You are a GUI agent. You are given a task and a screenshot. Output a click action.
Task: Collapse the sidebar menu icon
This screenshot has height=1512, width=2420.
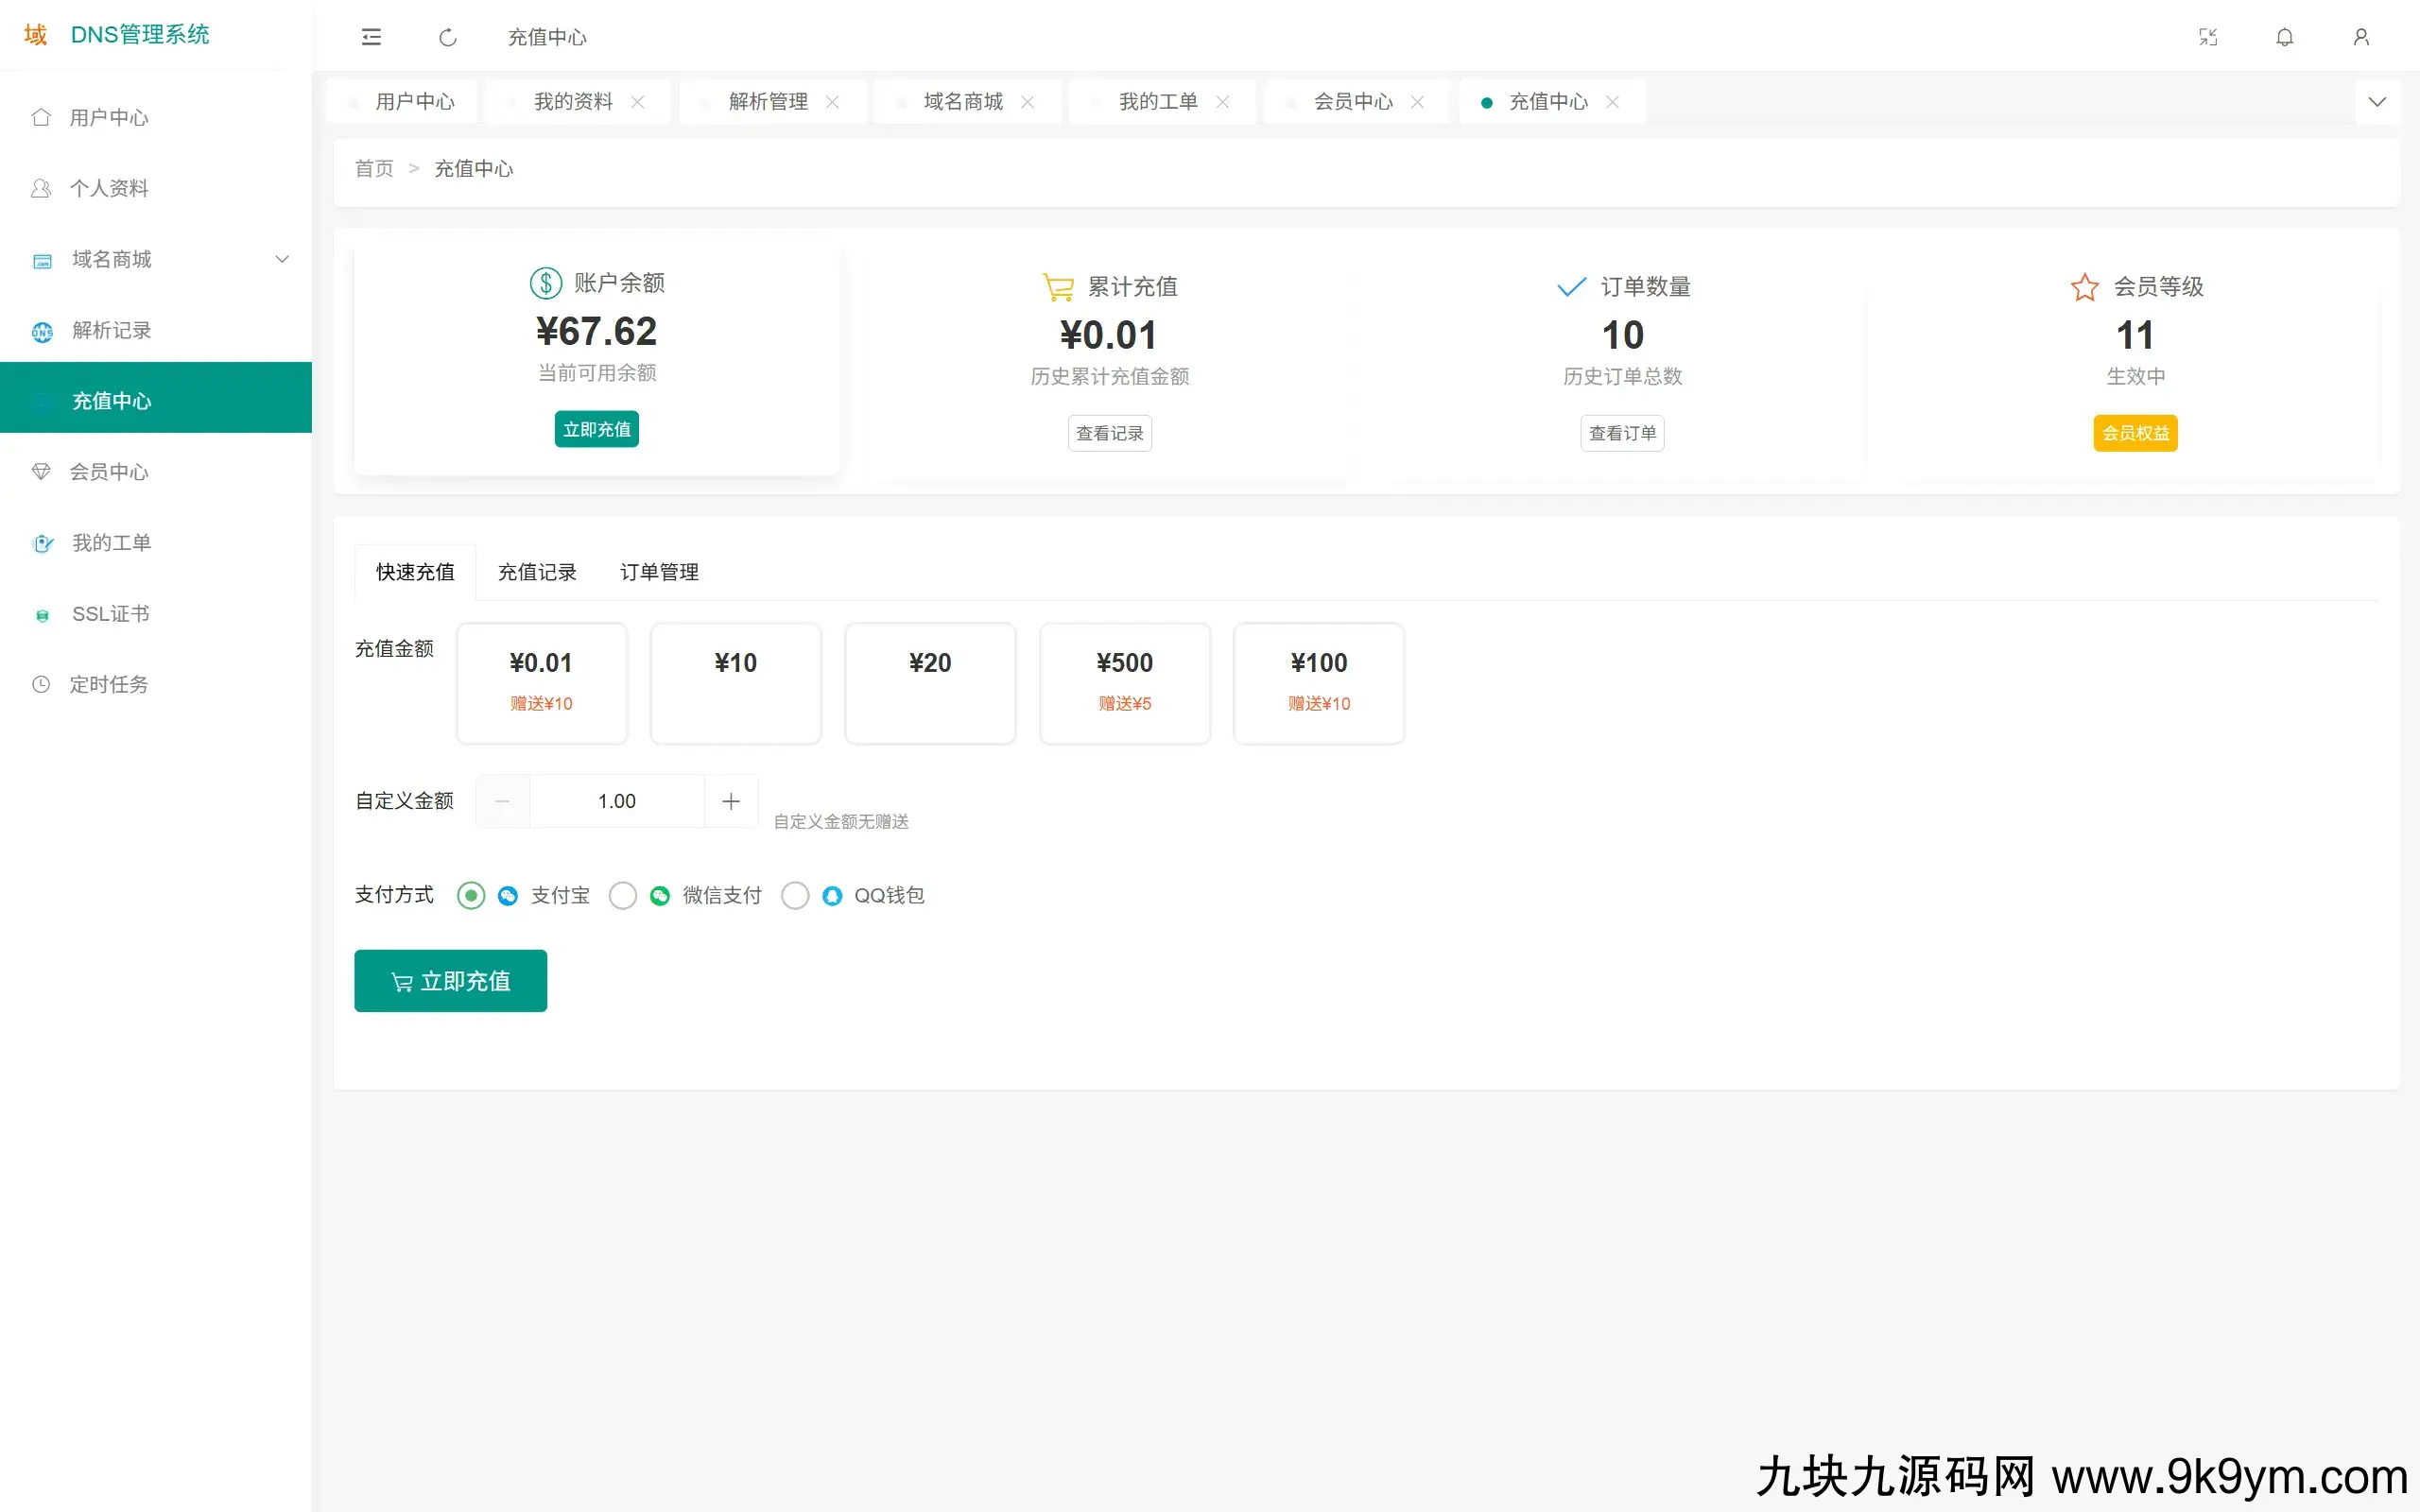(x=371, y=37)
